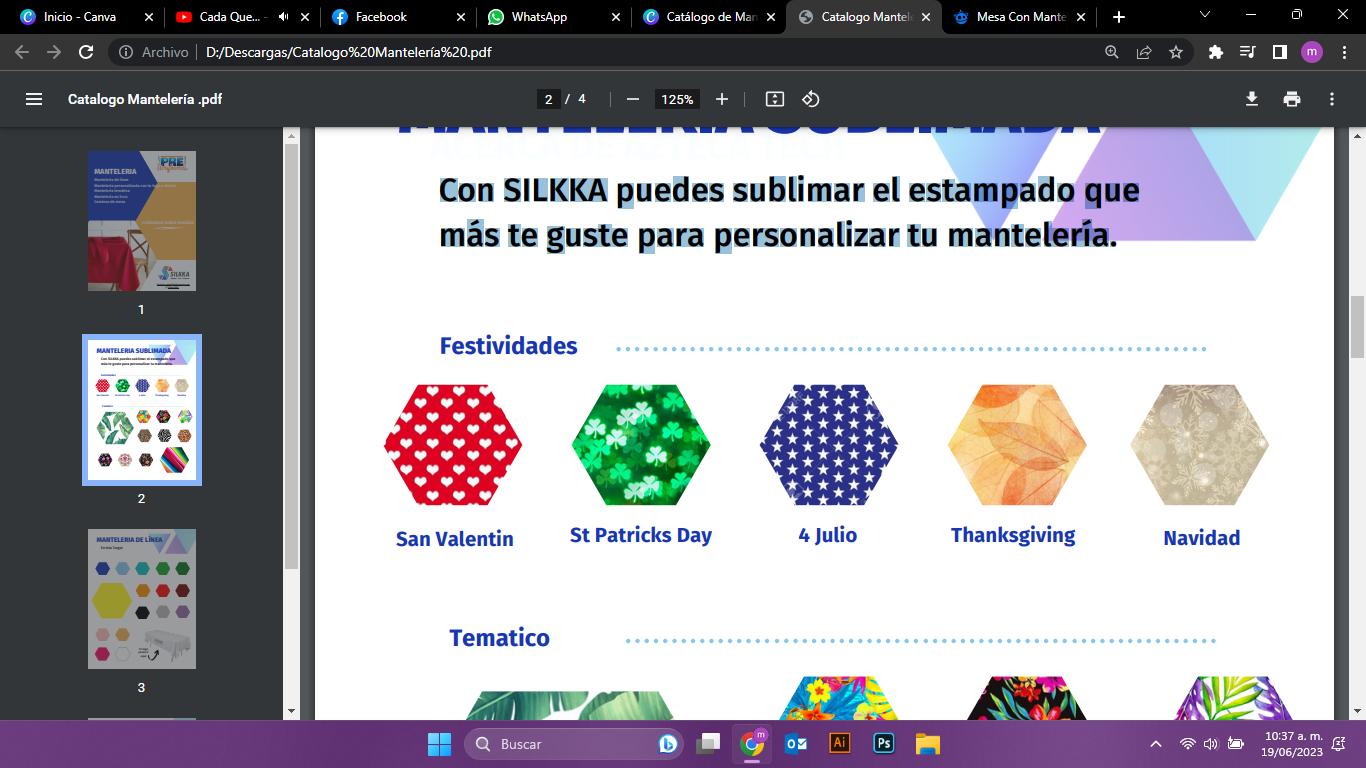Switch to the Facebook tab
Image resolution: width=1366 pixels, height=768 pixels.
pyautogui.click(x=398, y=17)
